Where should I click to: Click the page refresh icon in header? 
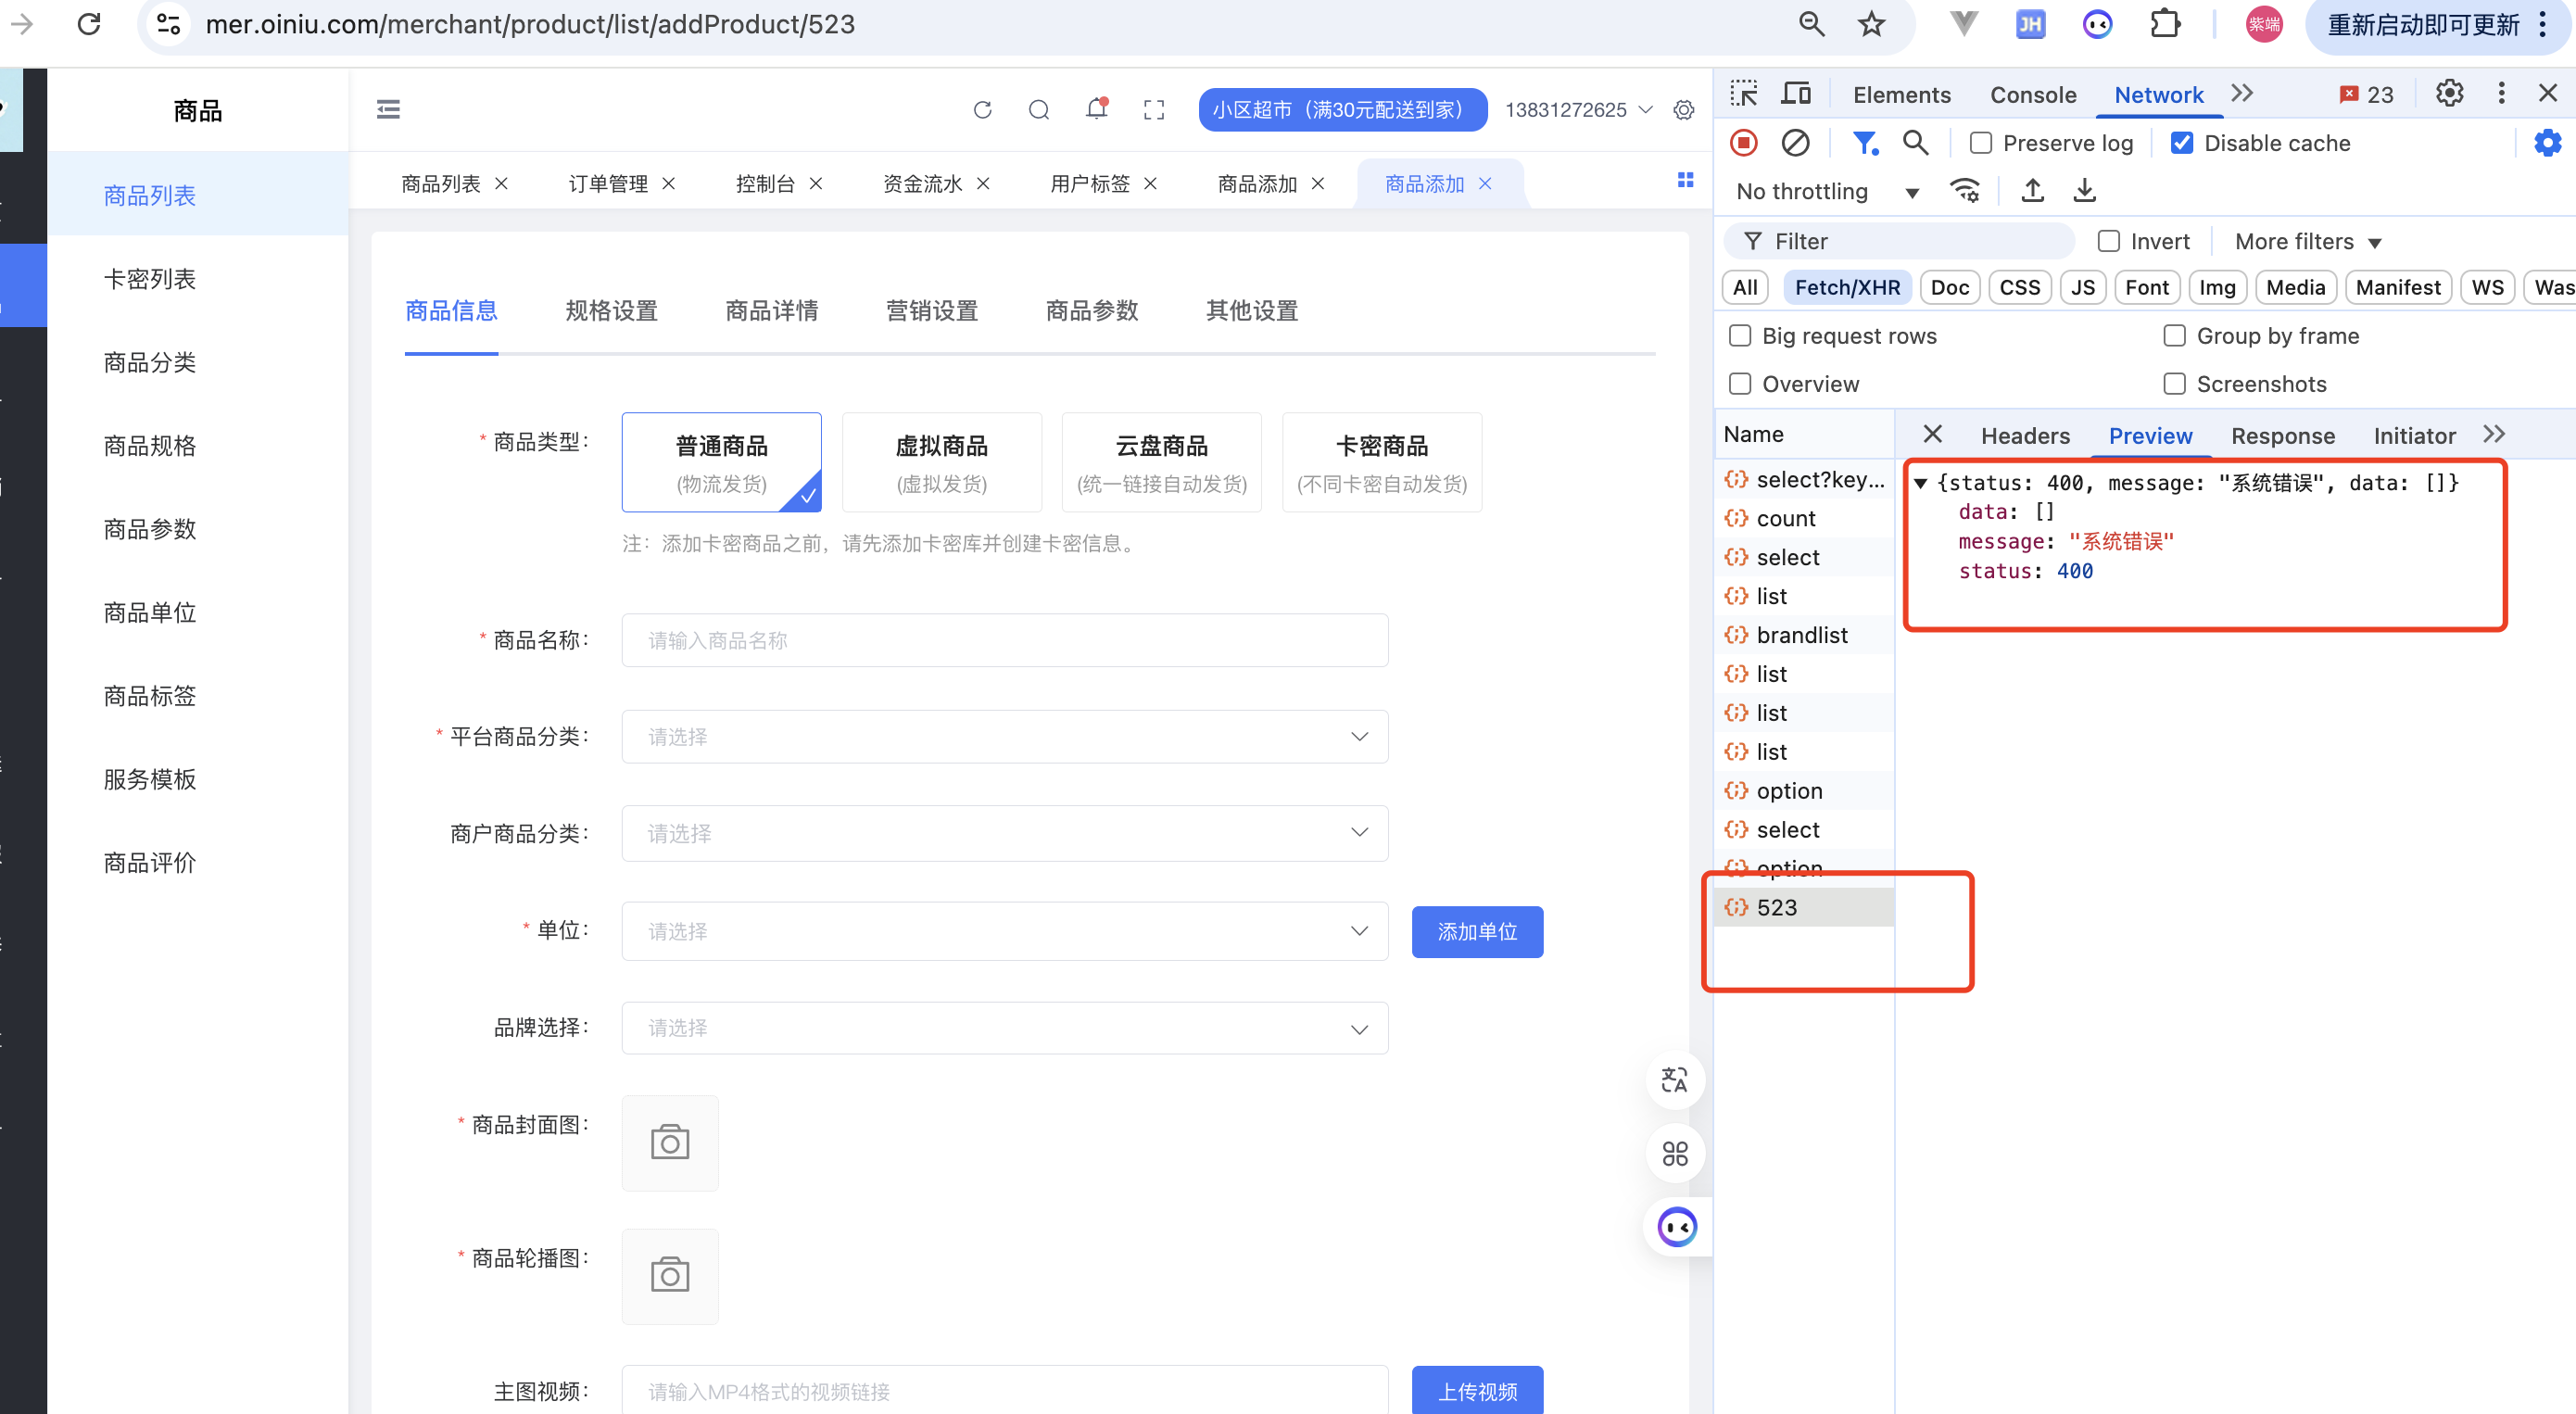pos(982,109)
